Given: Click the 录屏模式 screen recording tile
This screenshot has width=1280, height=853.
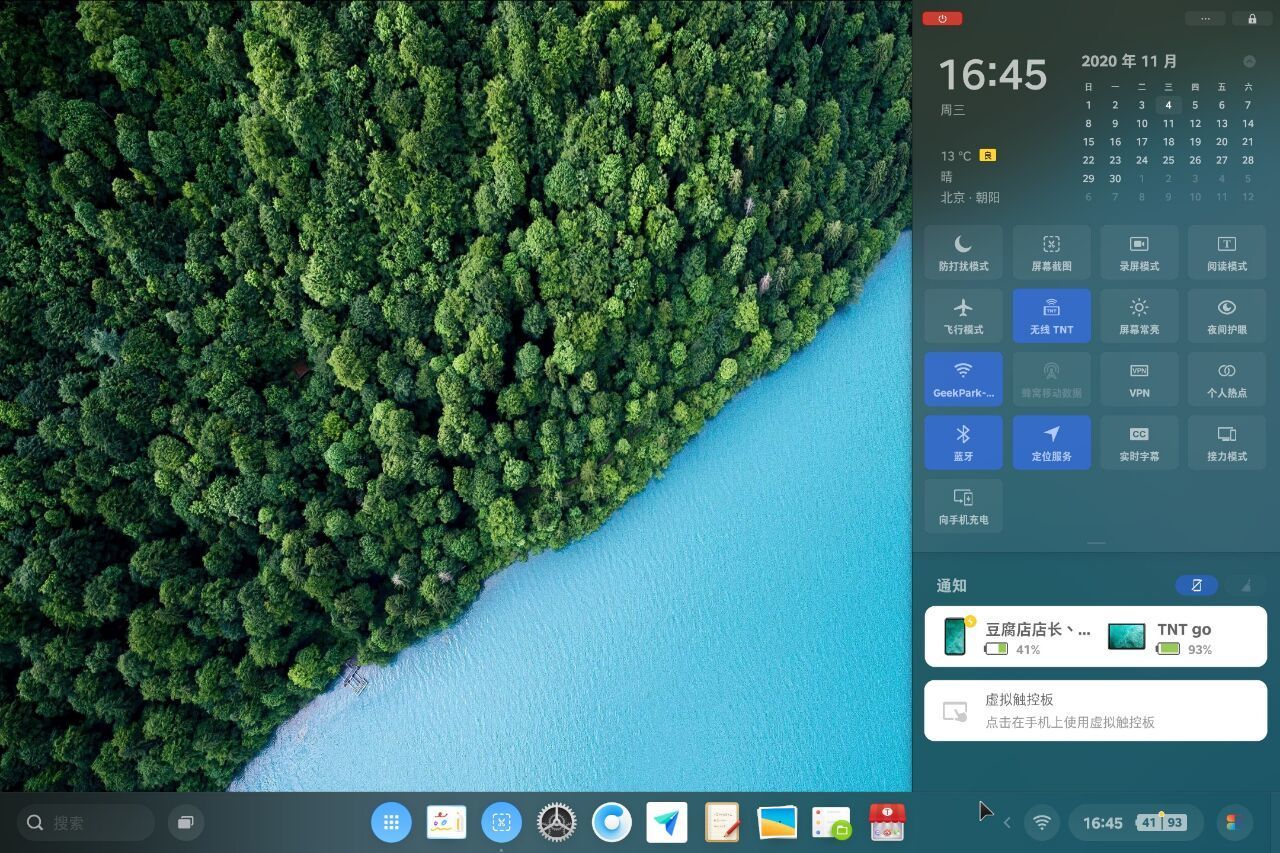Looking at the screenshot, I should [1139, 252].
